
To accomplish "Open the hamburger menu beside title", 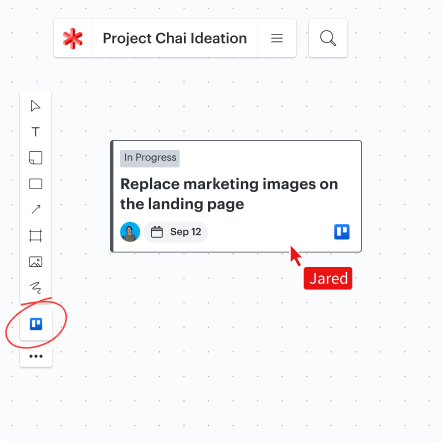I will point(277,38).
